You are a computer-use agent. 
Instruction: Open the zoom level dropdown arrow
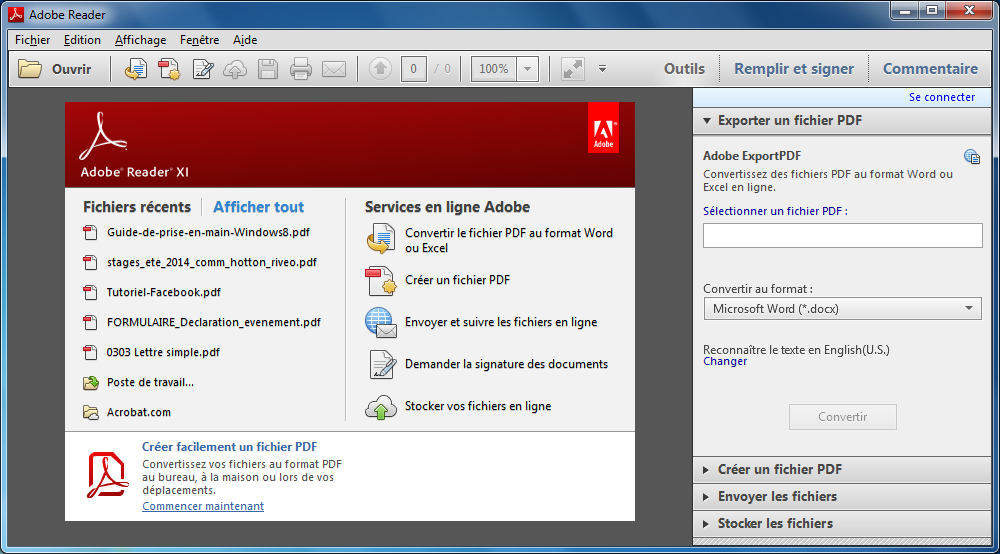tap(527, 69)
